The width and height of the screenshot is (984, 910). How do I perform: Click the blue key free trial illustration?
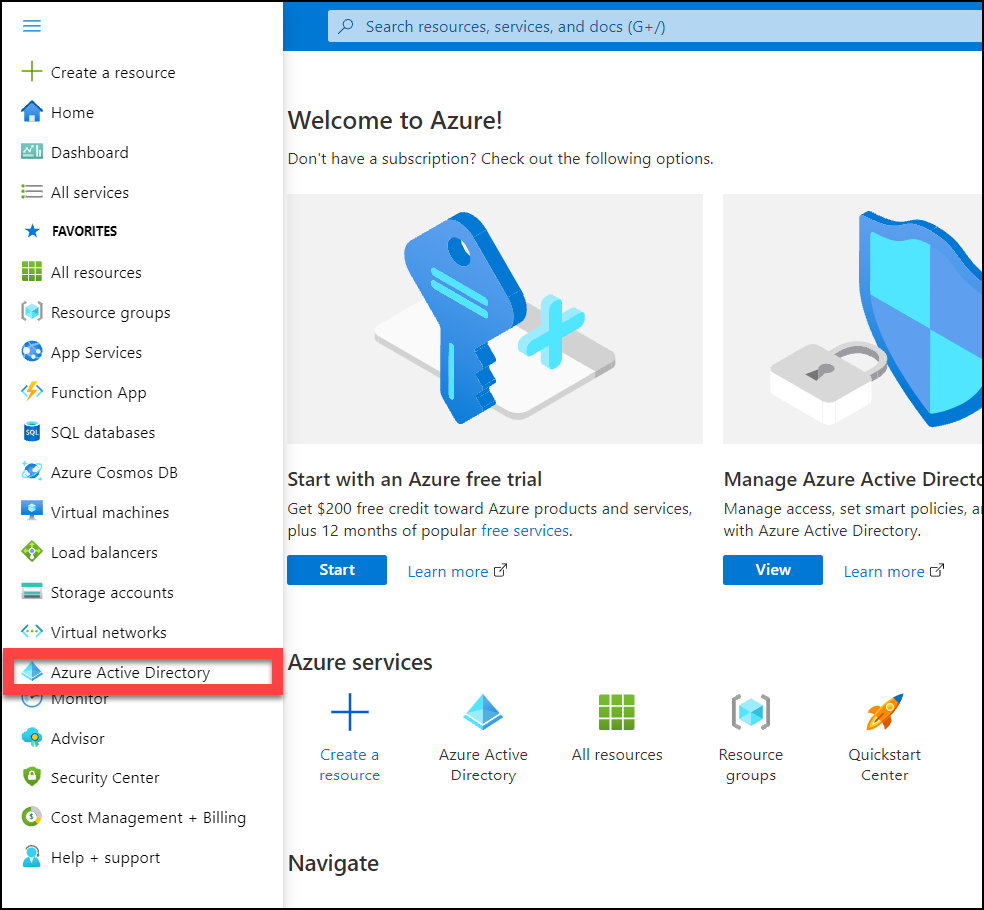pos(495,319)
